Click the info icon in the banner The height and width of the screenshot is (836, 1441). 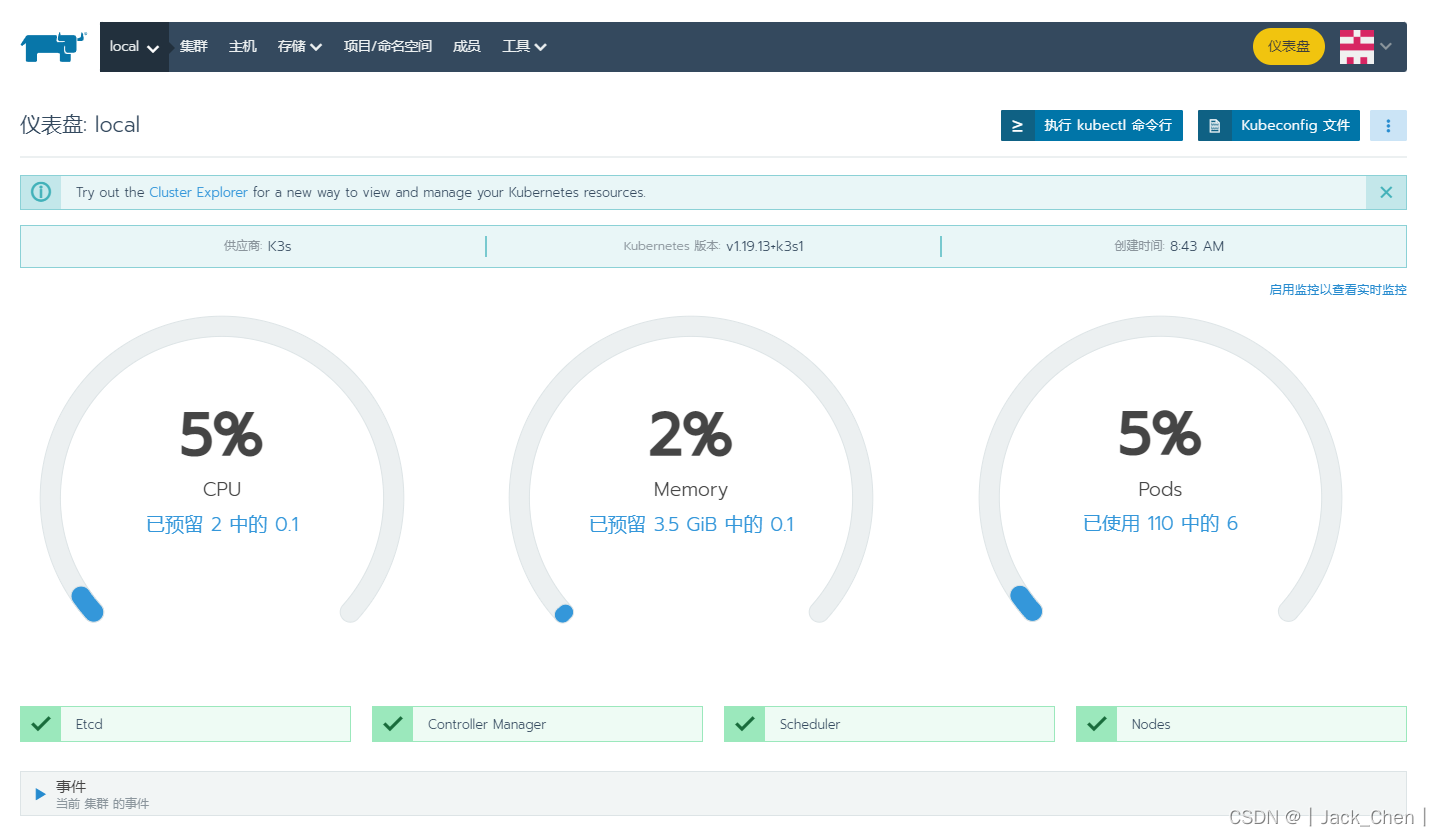tap(41, 192)
